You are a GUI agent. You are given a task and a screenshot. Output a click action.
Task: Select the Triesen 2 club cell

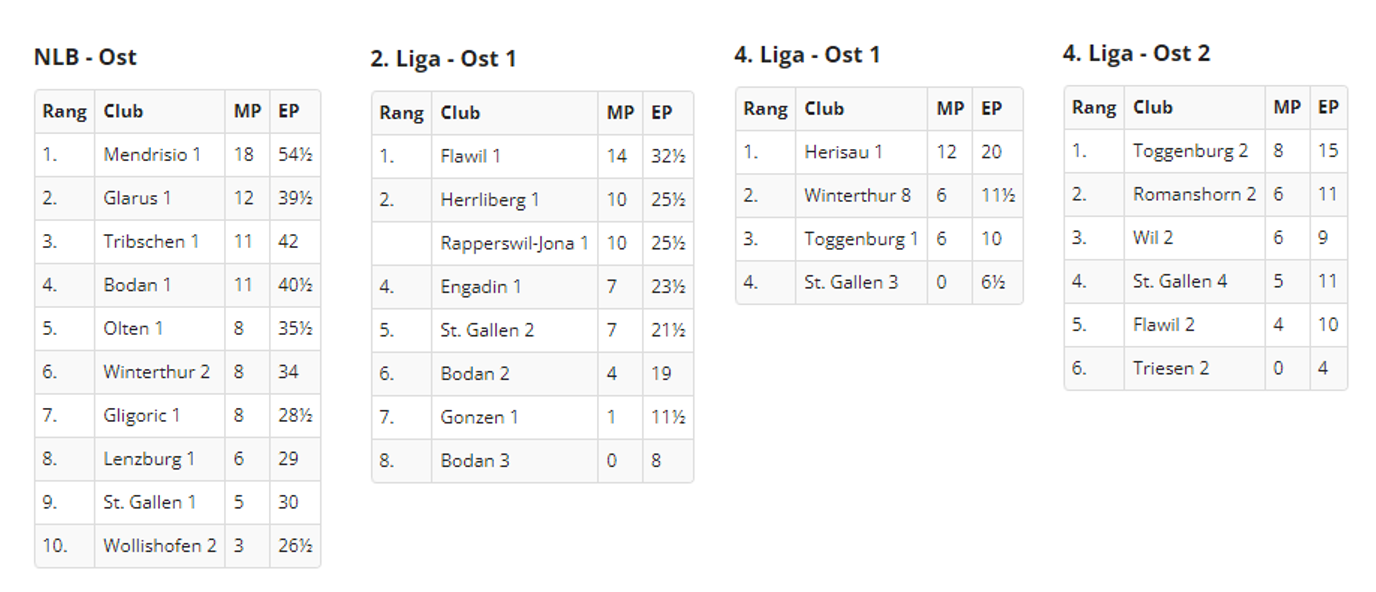(x=1170, y=368)
